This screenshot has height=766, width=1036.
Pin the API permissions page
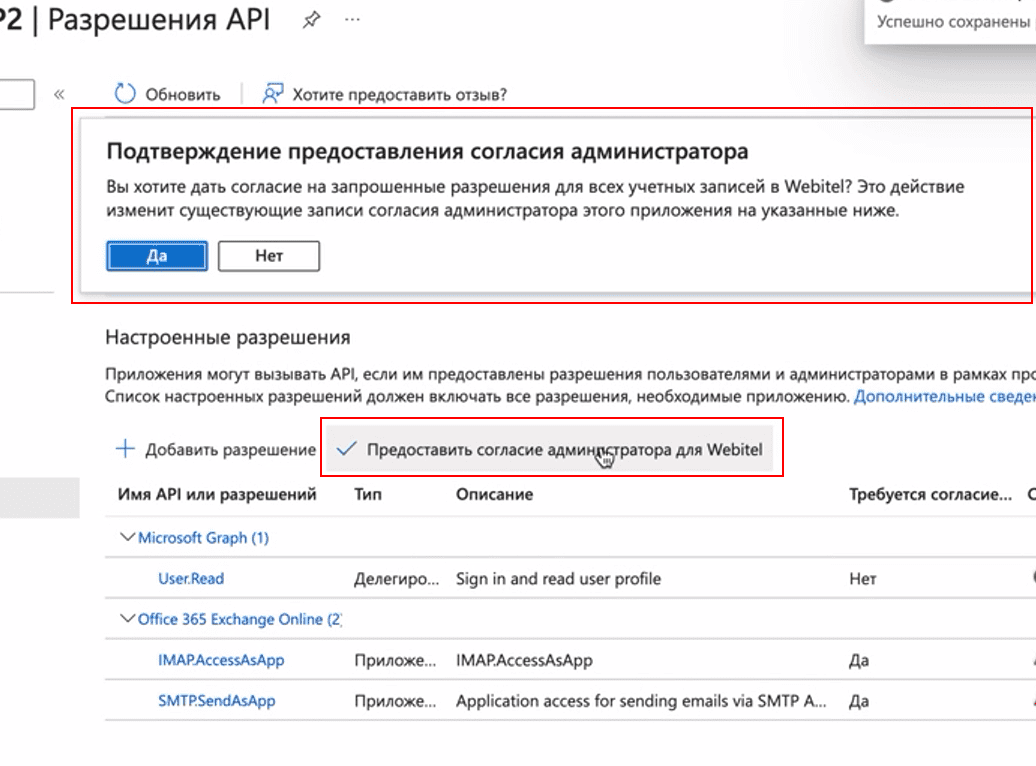pos(311,20)
